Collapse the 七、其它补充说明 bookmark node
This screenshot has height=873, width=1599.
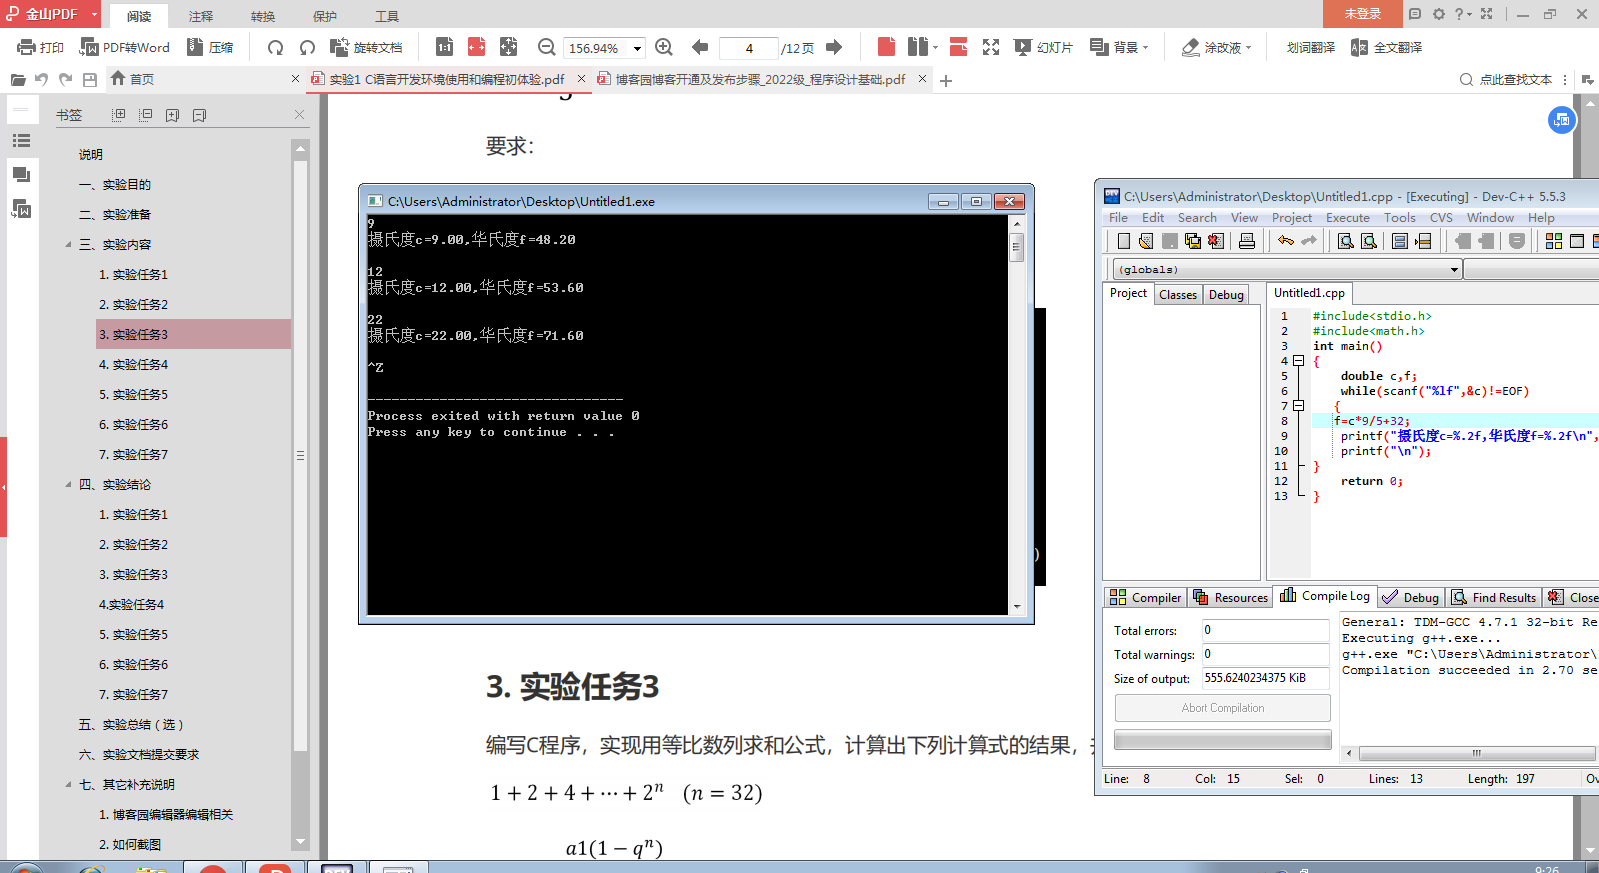[x=69, y=784]
